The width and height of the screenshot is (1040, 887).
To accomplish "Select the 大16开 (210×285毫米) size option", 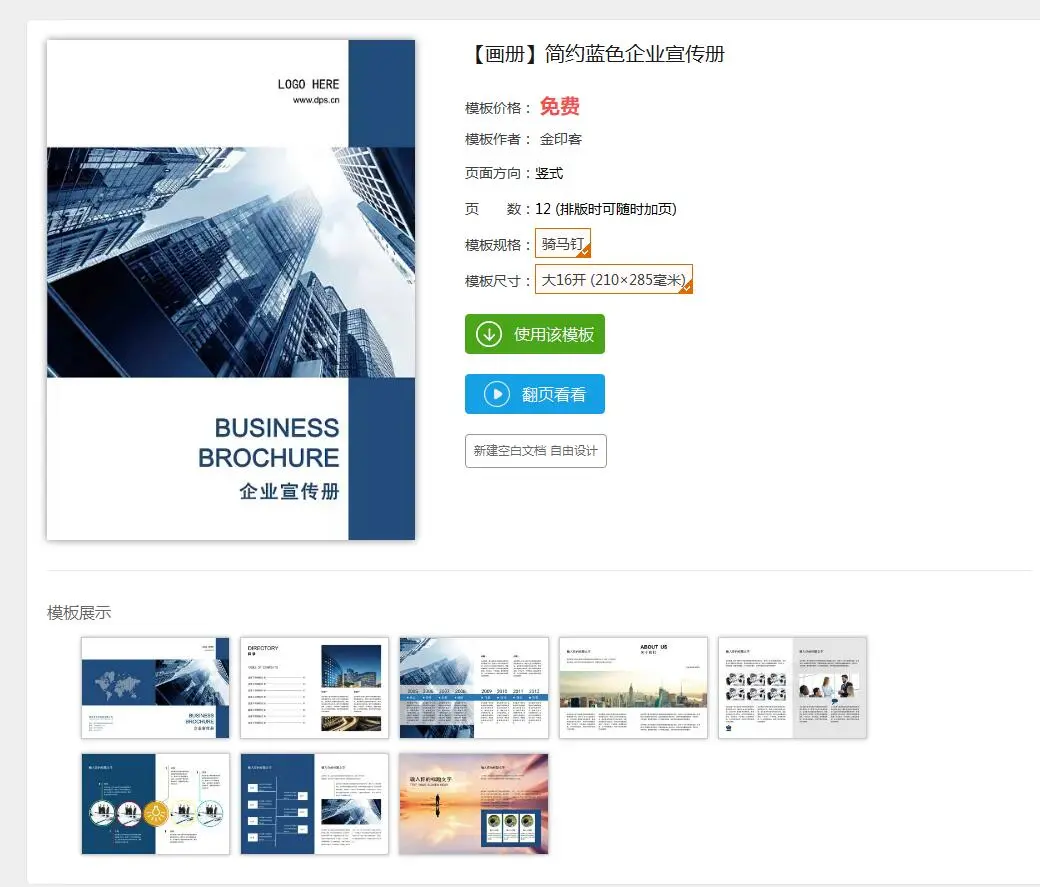I will click(x=614, y=279).
